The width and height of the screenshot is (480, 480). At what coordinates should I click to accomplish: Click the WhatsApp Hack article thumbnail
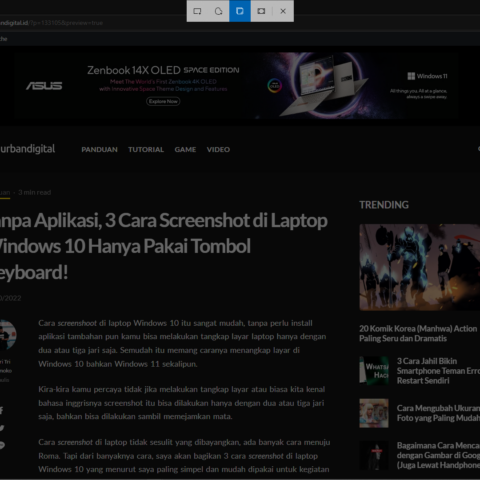pyautogui.click(x=374, y=371)
